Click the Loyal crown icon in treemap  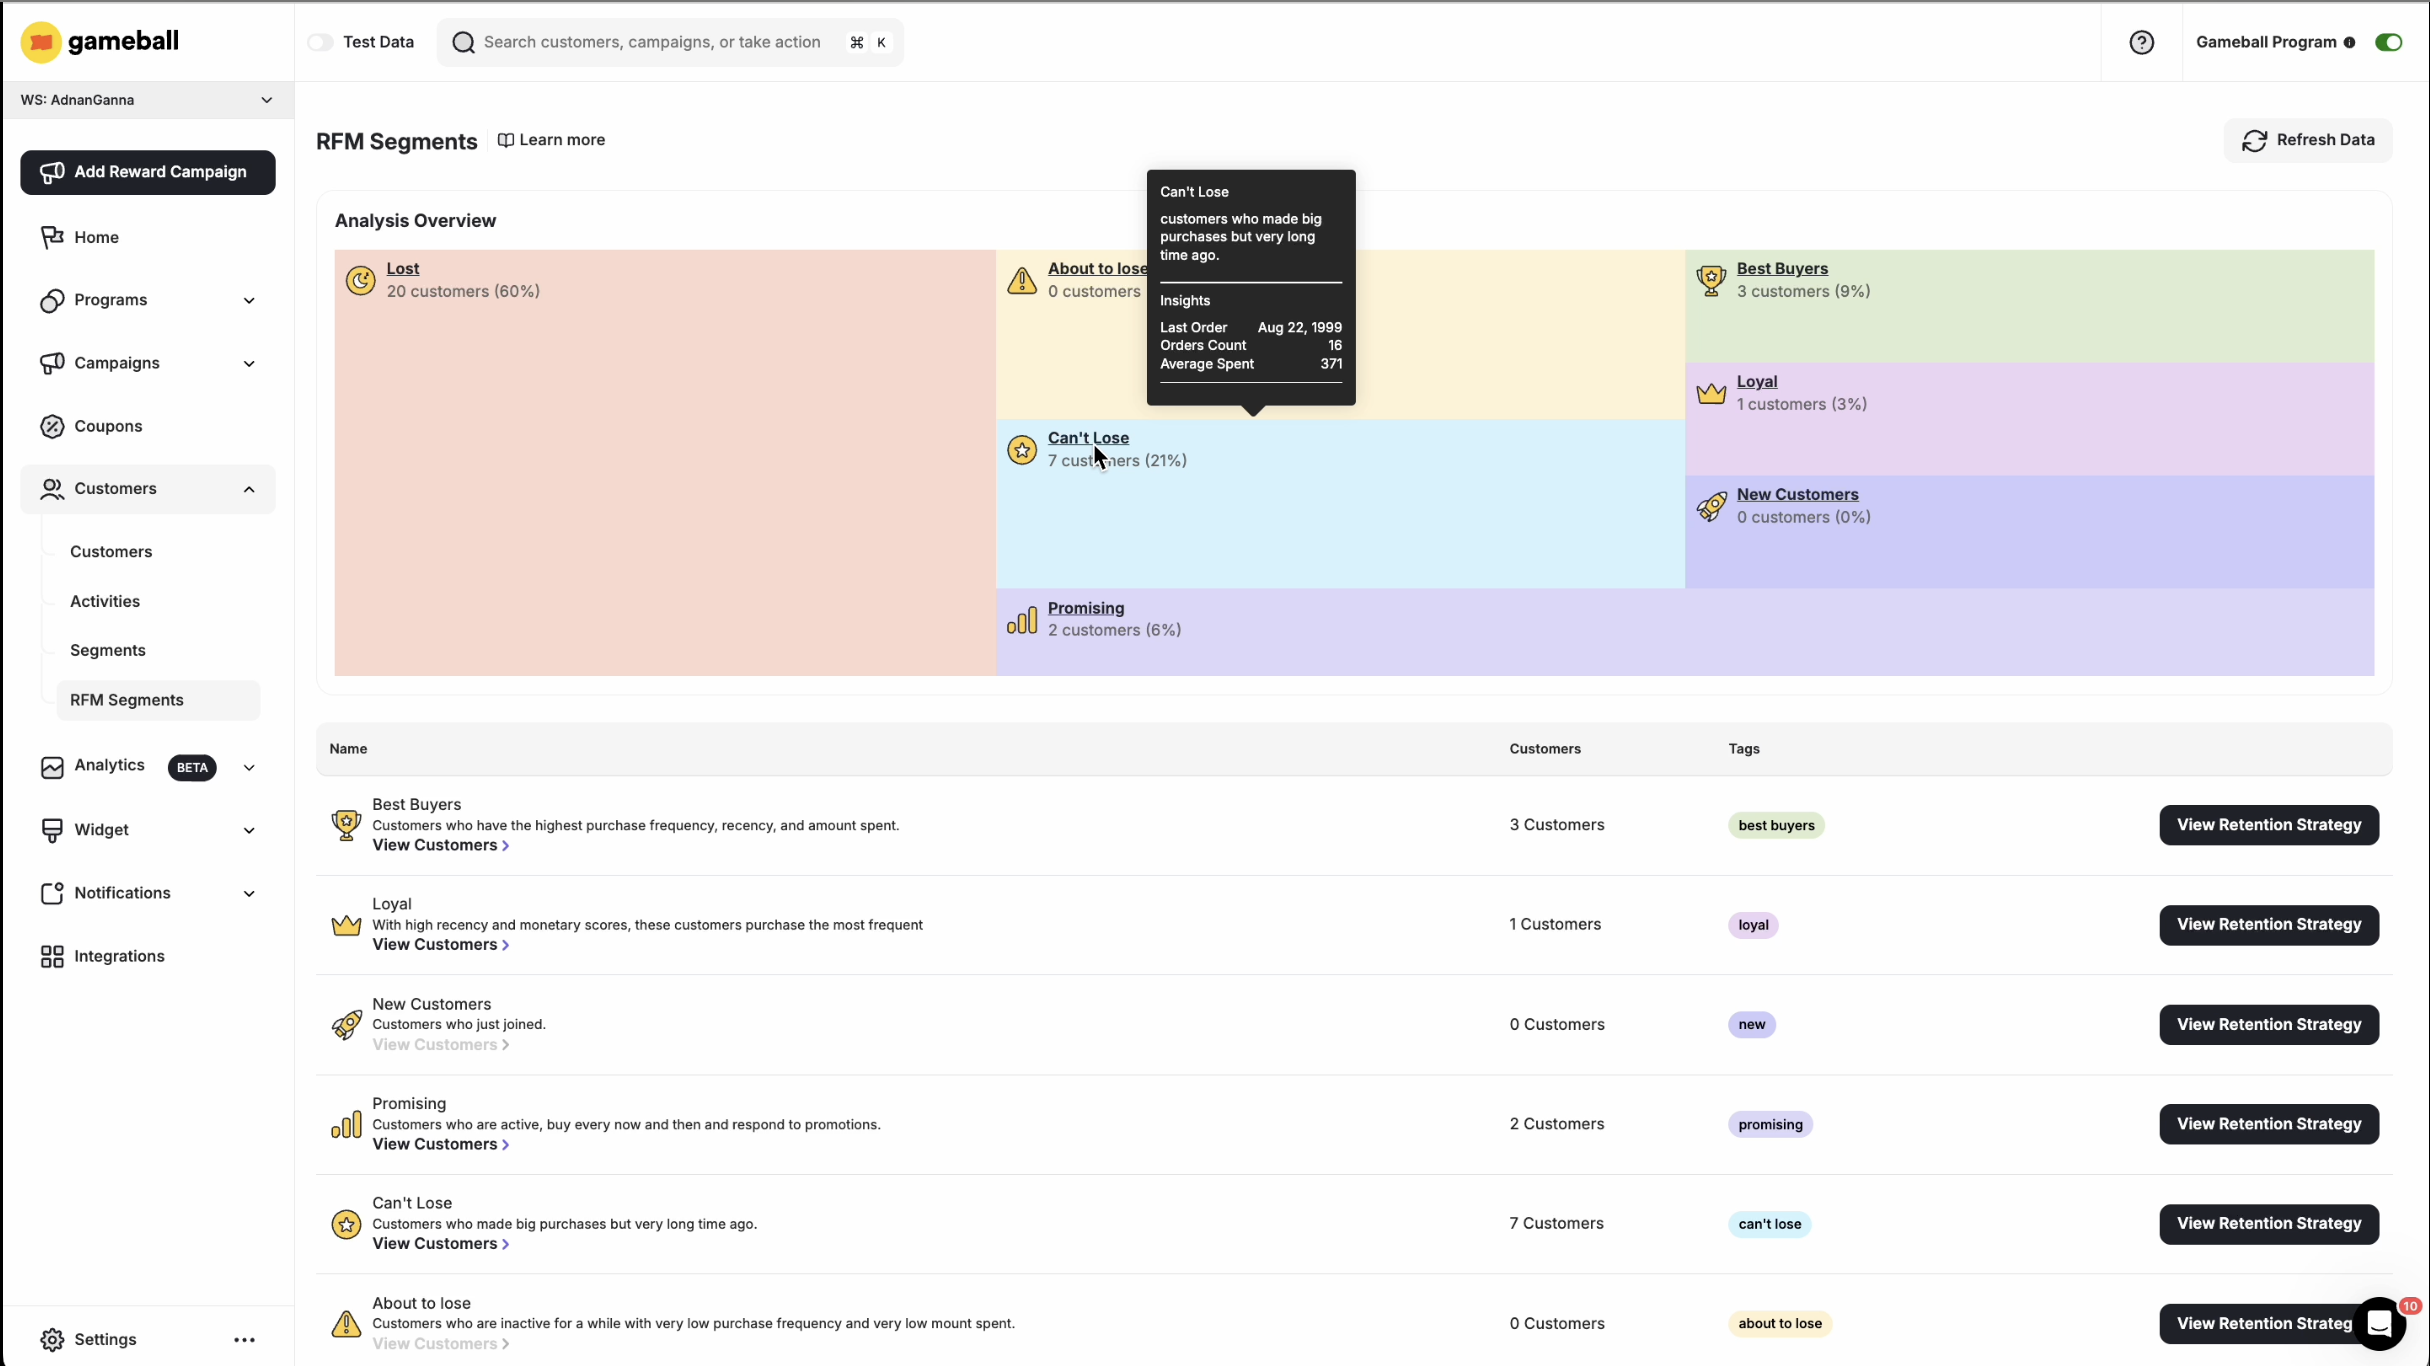tap(1711, 393)
